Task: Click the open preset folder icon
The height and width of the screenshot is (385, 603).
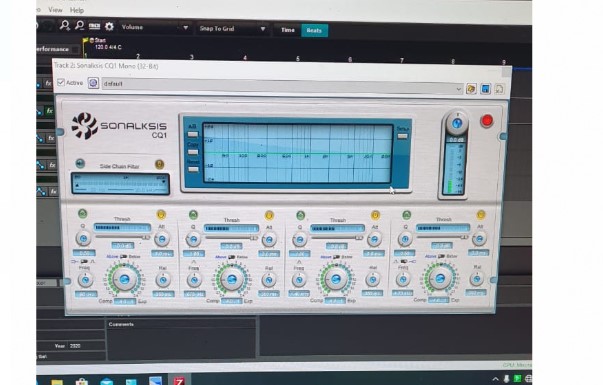Action: (x=471, y=89)
